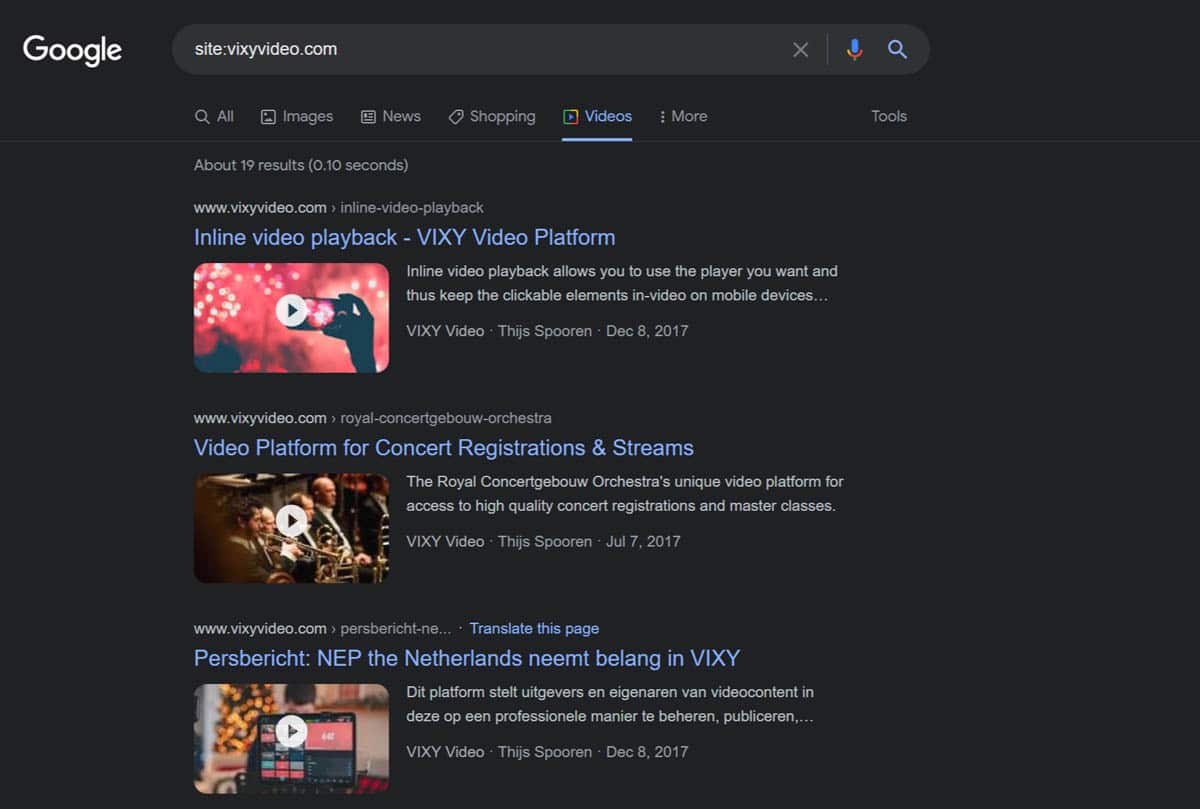Play the Royal Concertgebouw Orchestra video thumbnail

[291, 528]
